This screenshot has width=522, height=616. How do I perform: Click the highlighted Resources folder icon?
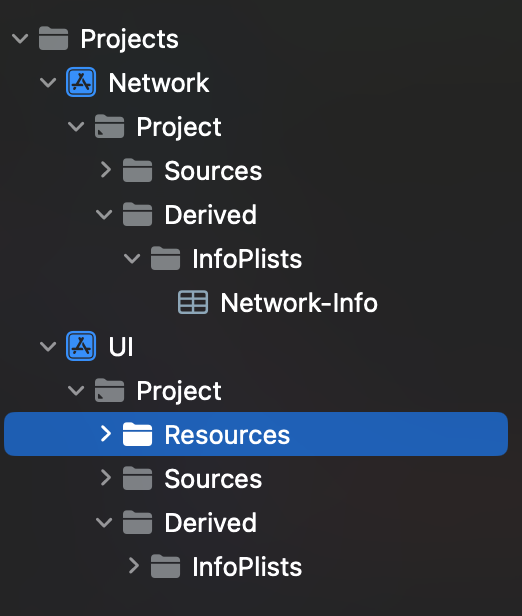click(137, 434)
